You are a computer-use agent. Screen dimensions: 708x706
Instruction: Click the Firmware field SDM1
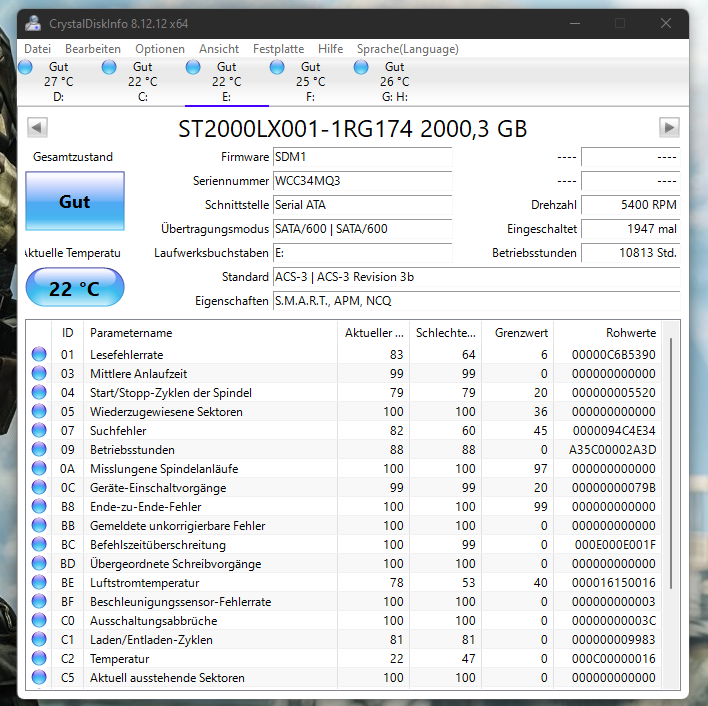[362, 157]
